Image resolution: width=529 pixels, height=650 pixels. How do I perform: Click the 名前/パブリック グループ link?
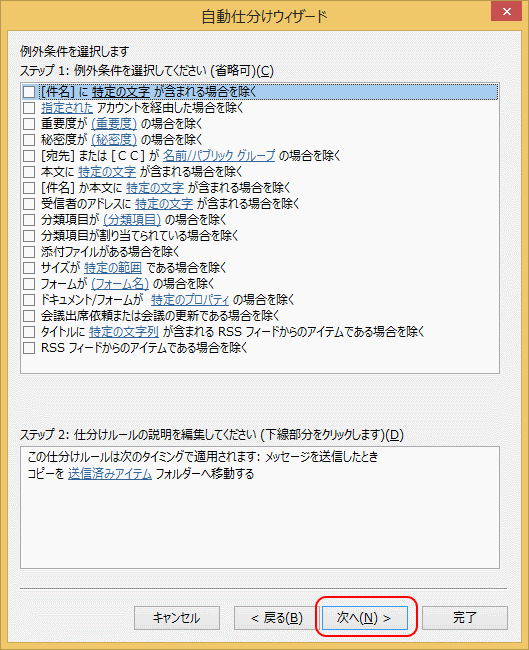219,155
